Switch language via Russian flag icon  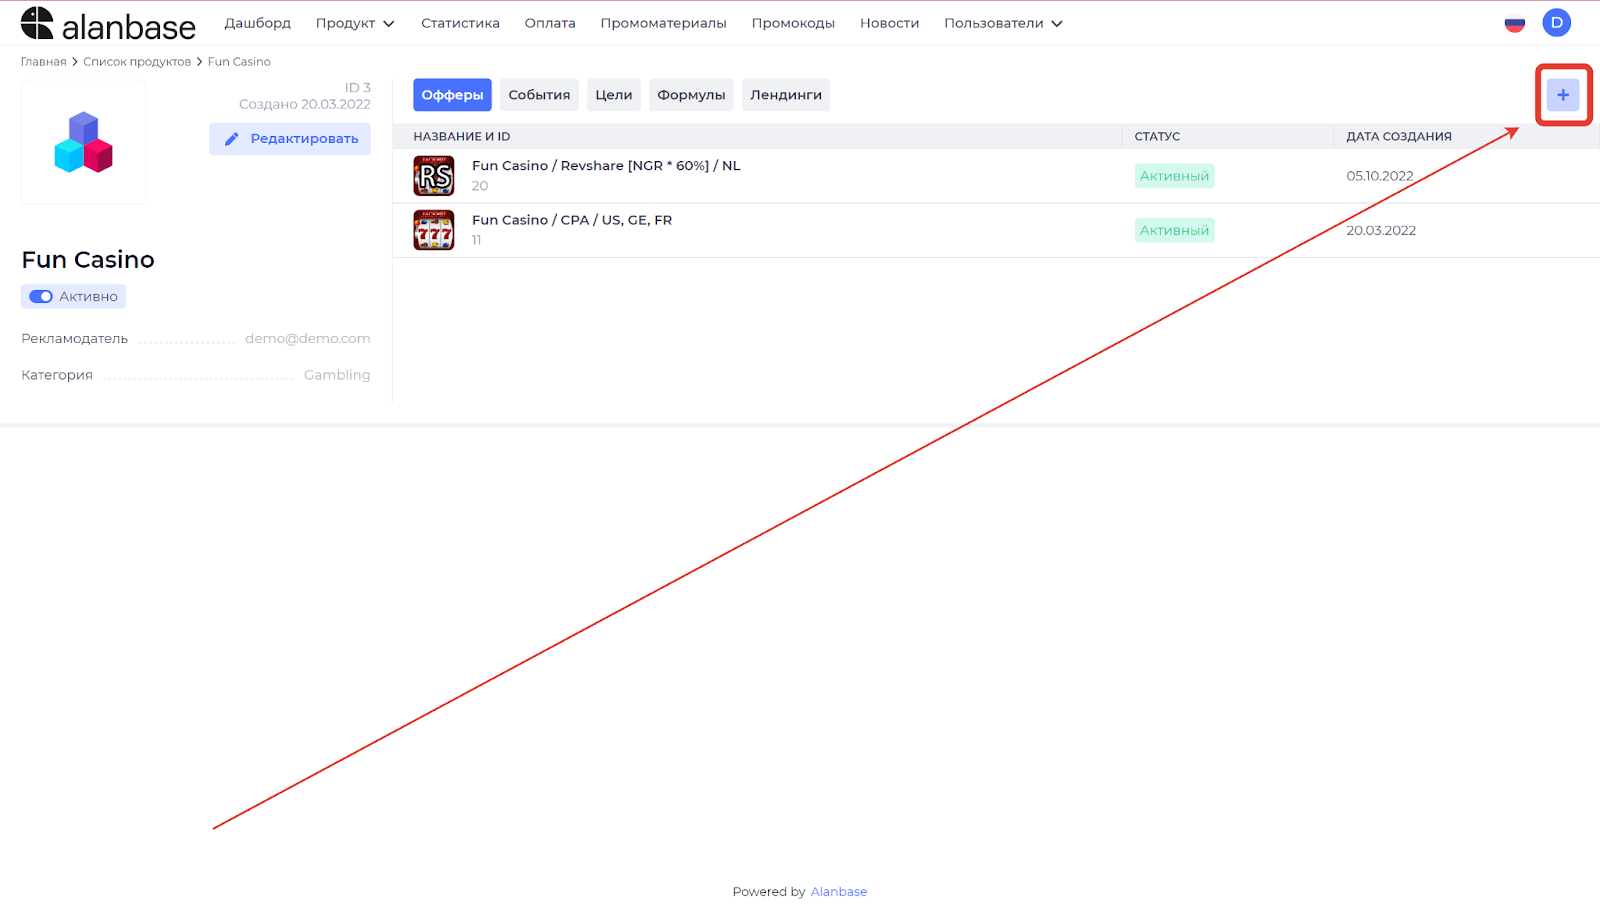coord(1514,24)
